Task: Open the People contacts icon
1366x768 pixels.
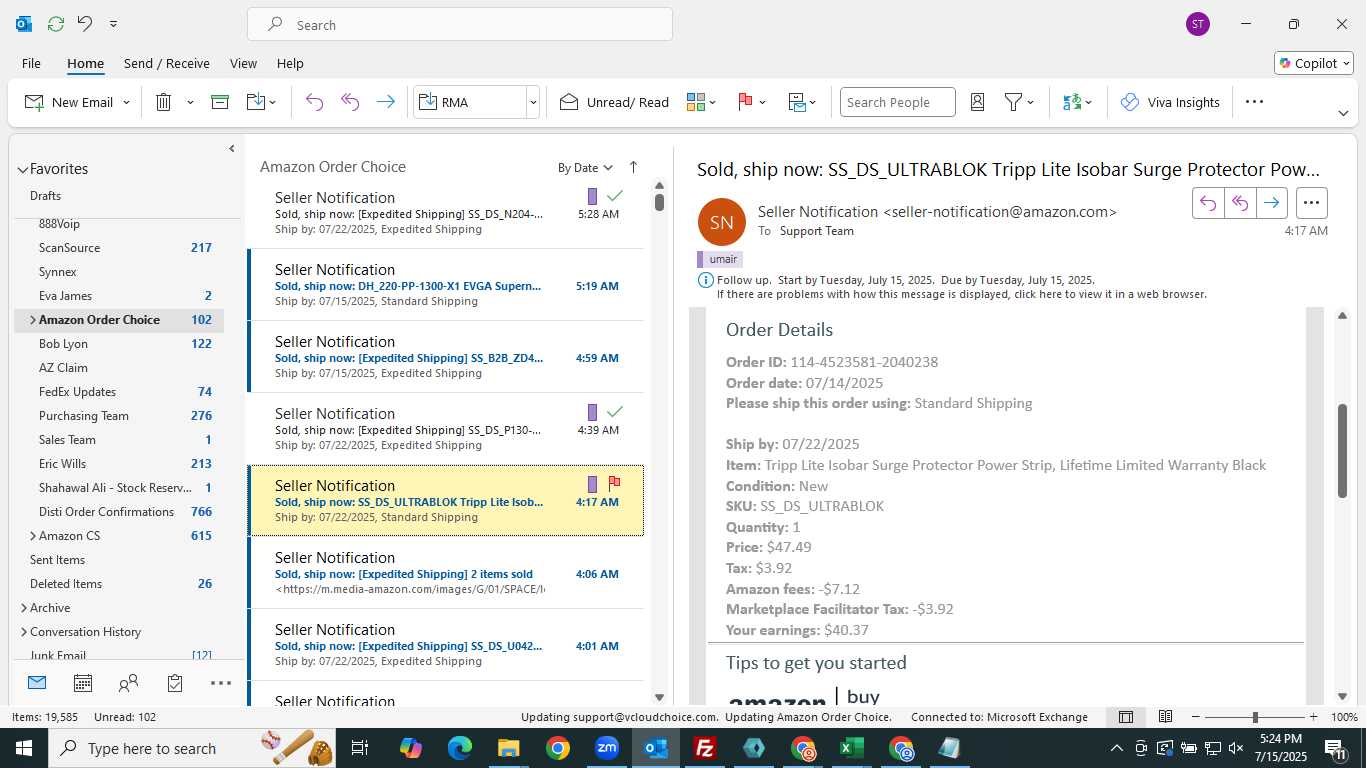Action: (128, 683)
